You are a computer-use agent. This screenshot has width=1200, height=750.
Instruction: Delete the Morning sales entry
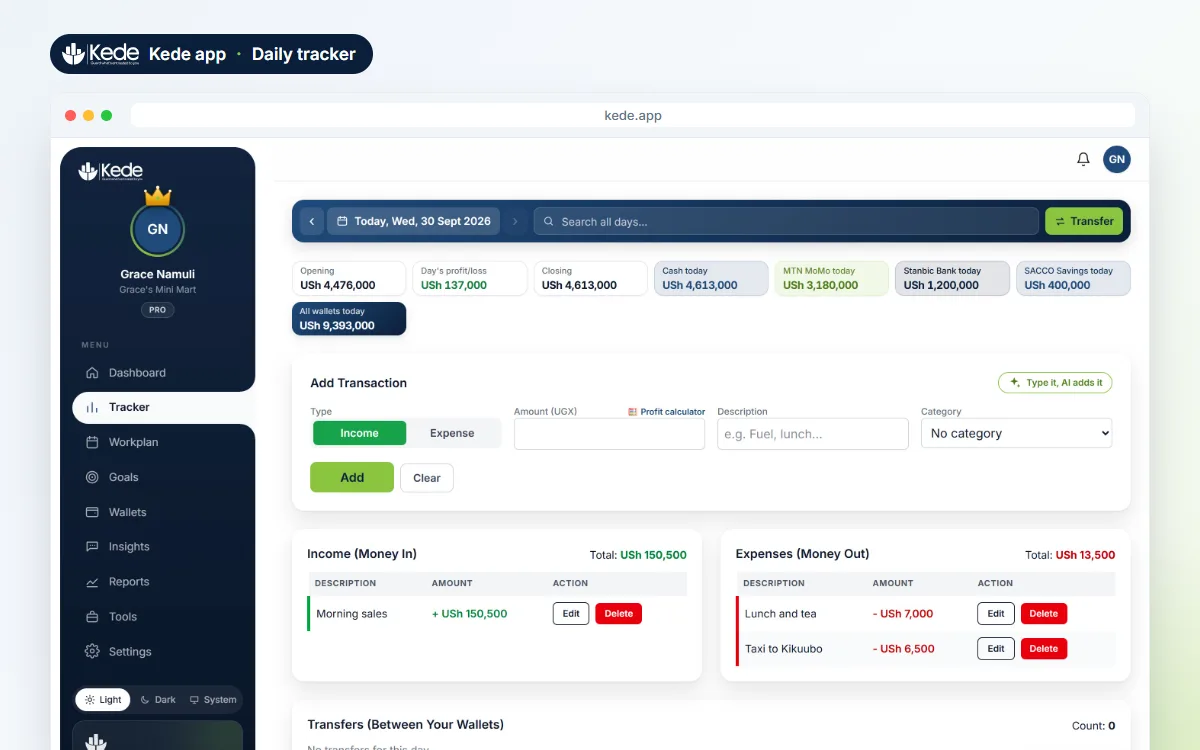(618, 614)
